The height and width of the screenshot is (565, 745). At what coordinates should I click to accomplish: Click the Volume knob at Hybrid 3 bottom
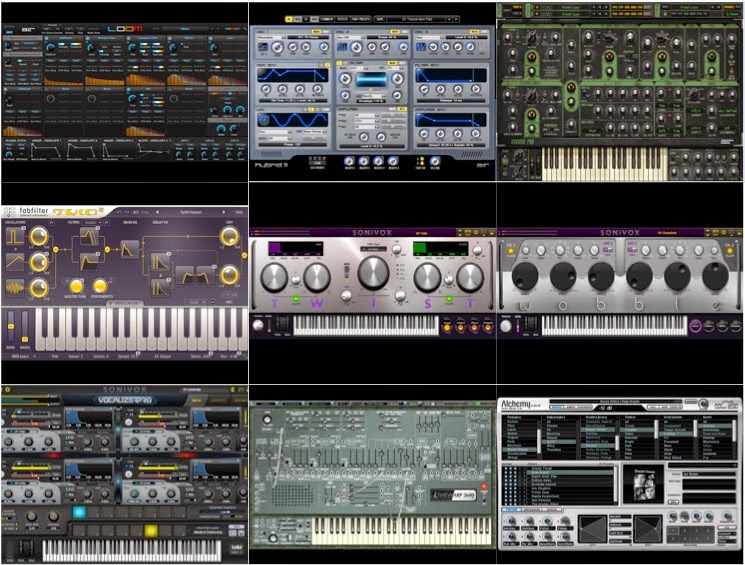tap(435, 162)
